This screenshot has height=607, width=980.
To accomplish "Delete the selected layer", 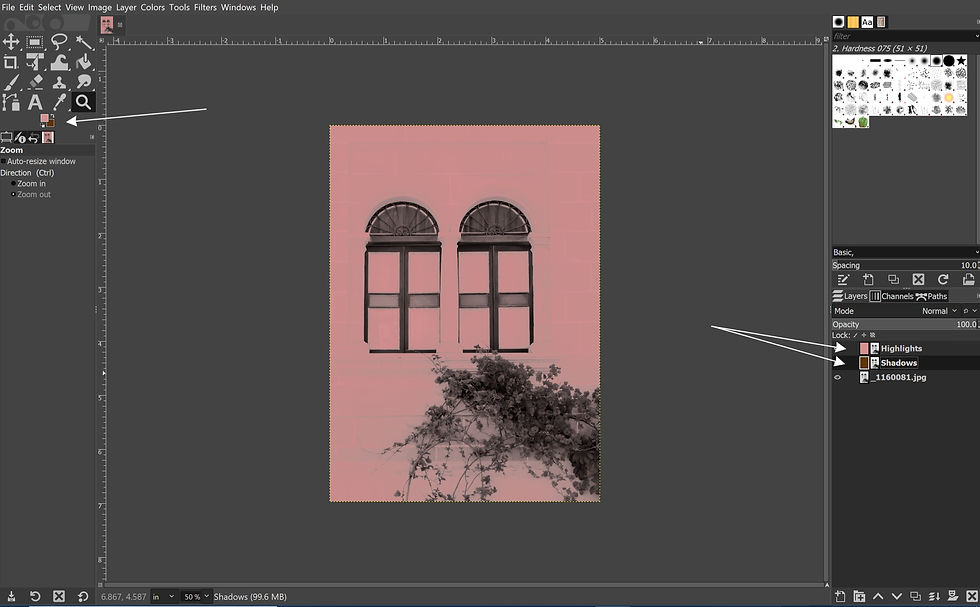I will [x=972, y=596].
